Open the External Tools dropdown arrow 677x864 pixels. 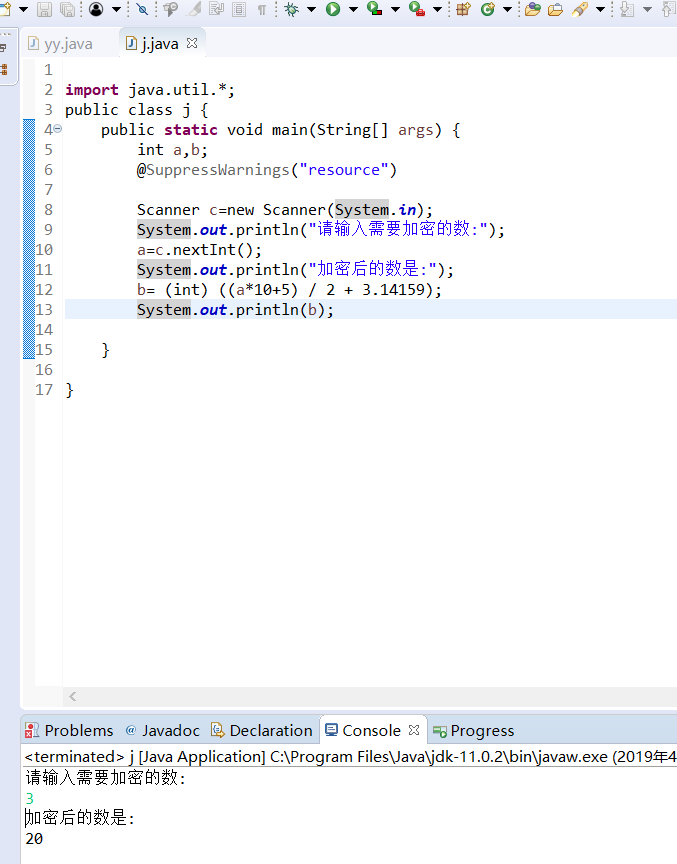coord(437,9)
